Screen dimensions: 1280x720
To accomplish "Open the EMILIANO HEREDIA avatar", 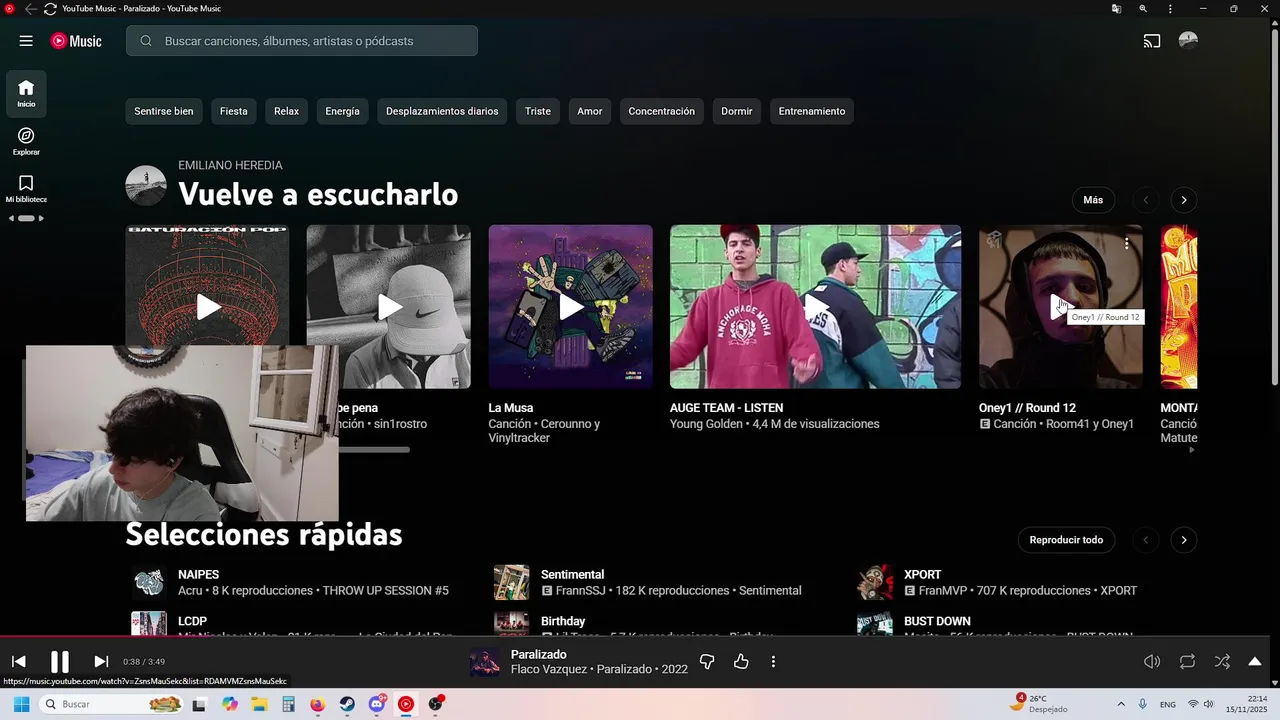I will coord(146,186).
